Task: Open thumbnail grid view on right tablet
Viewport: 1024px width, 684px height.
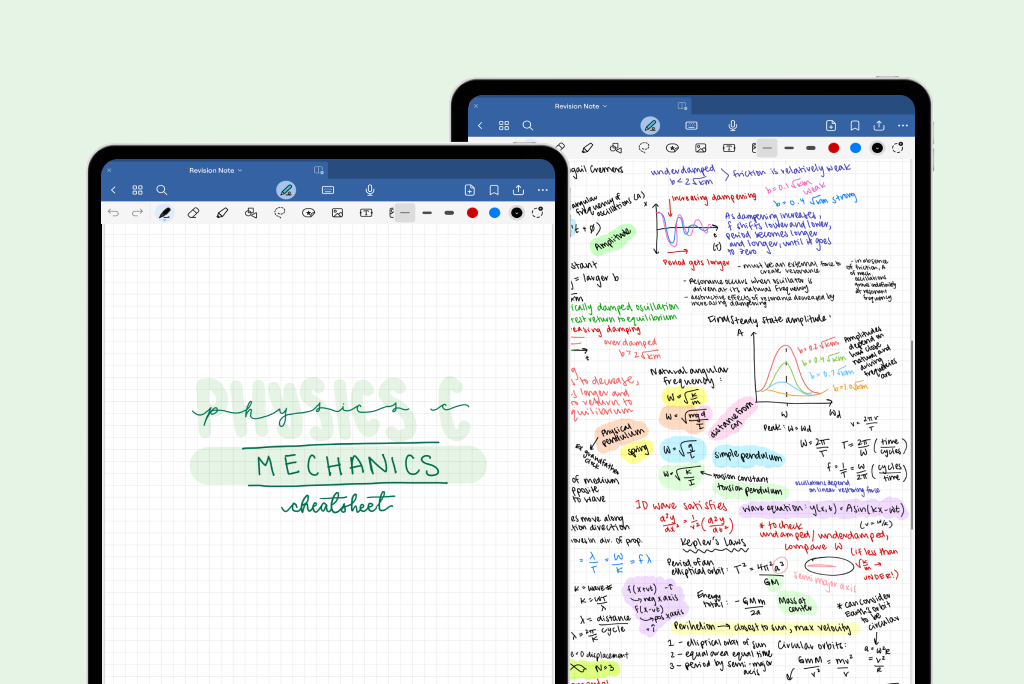Action: click(504, 125)
